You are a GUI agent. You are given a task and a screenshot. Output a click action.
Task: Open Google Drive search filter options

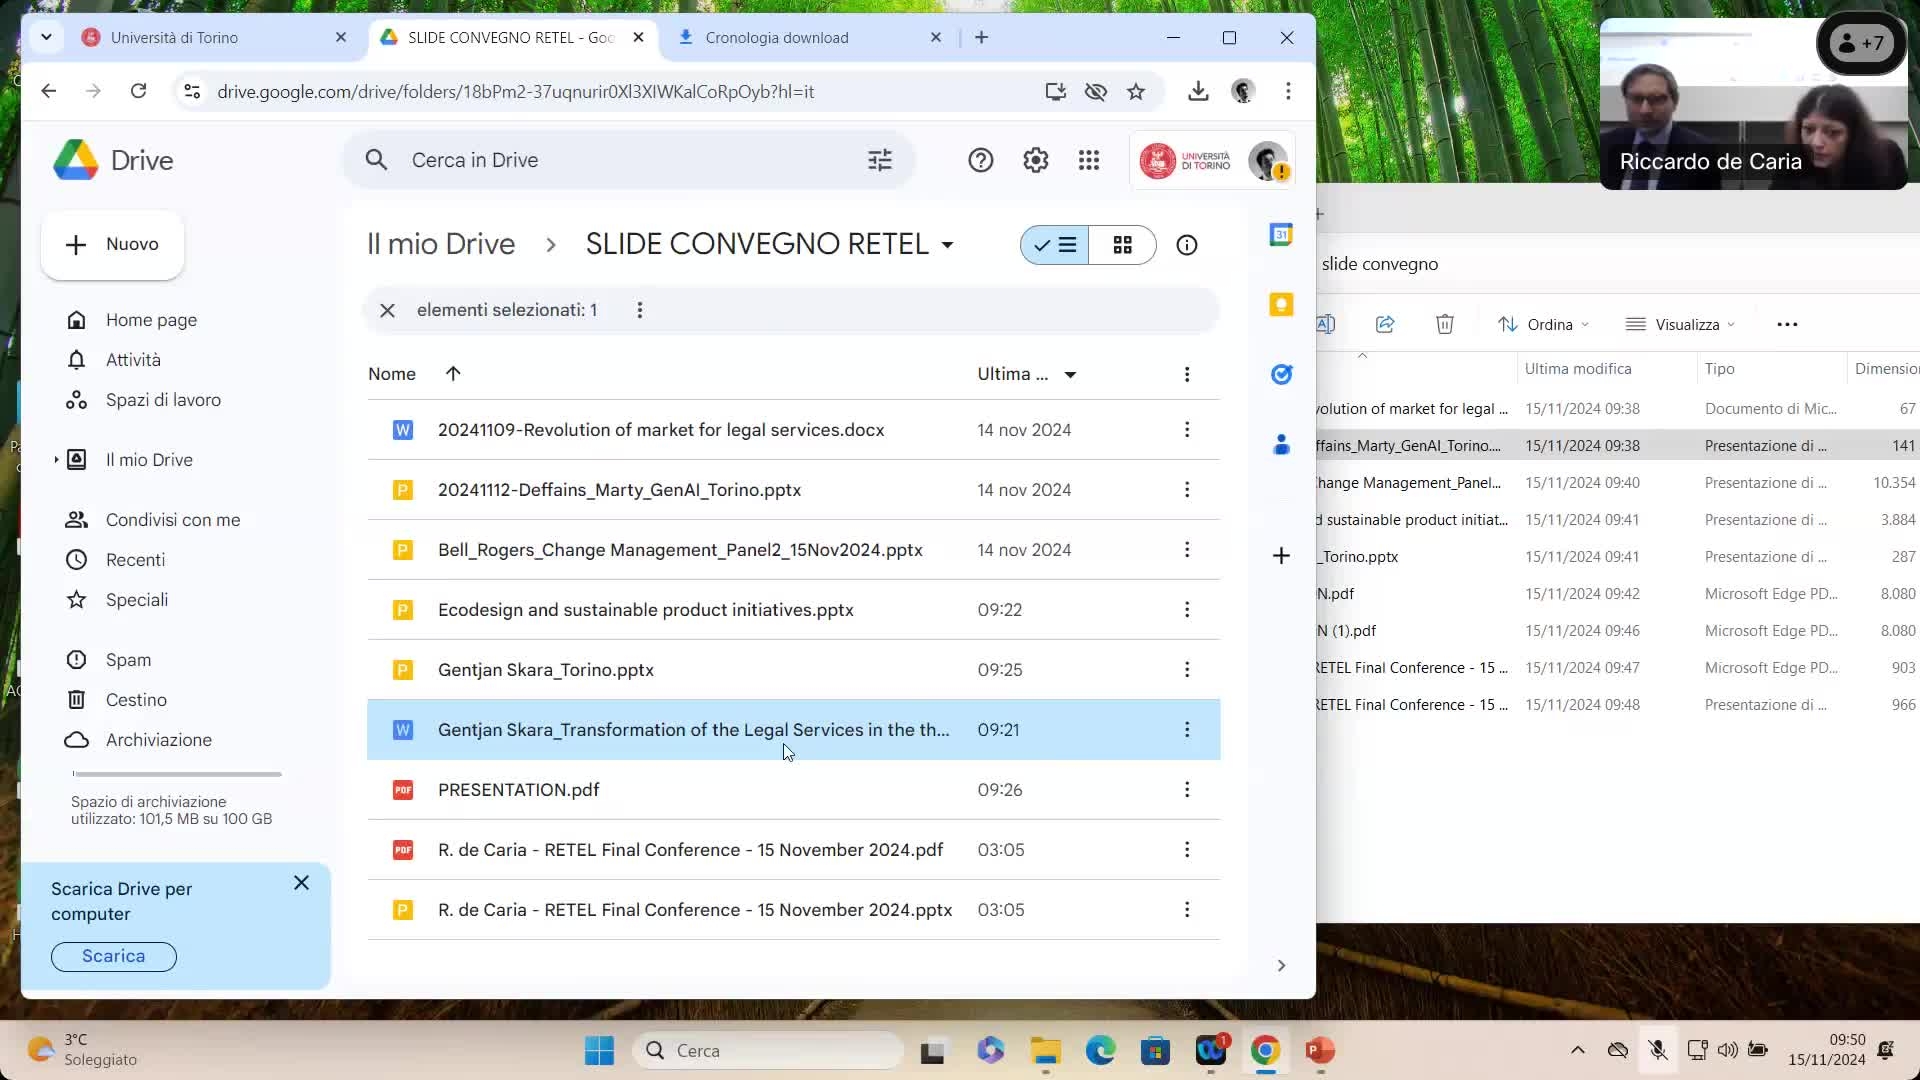tap(880, 160)
